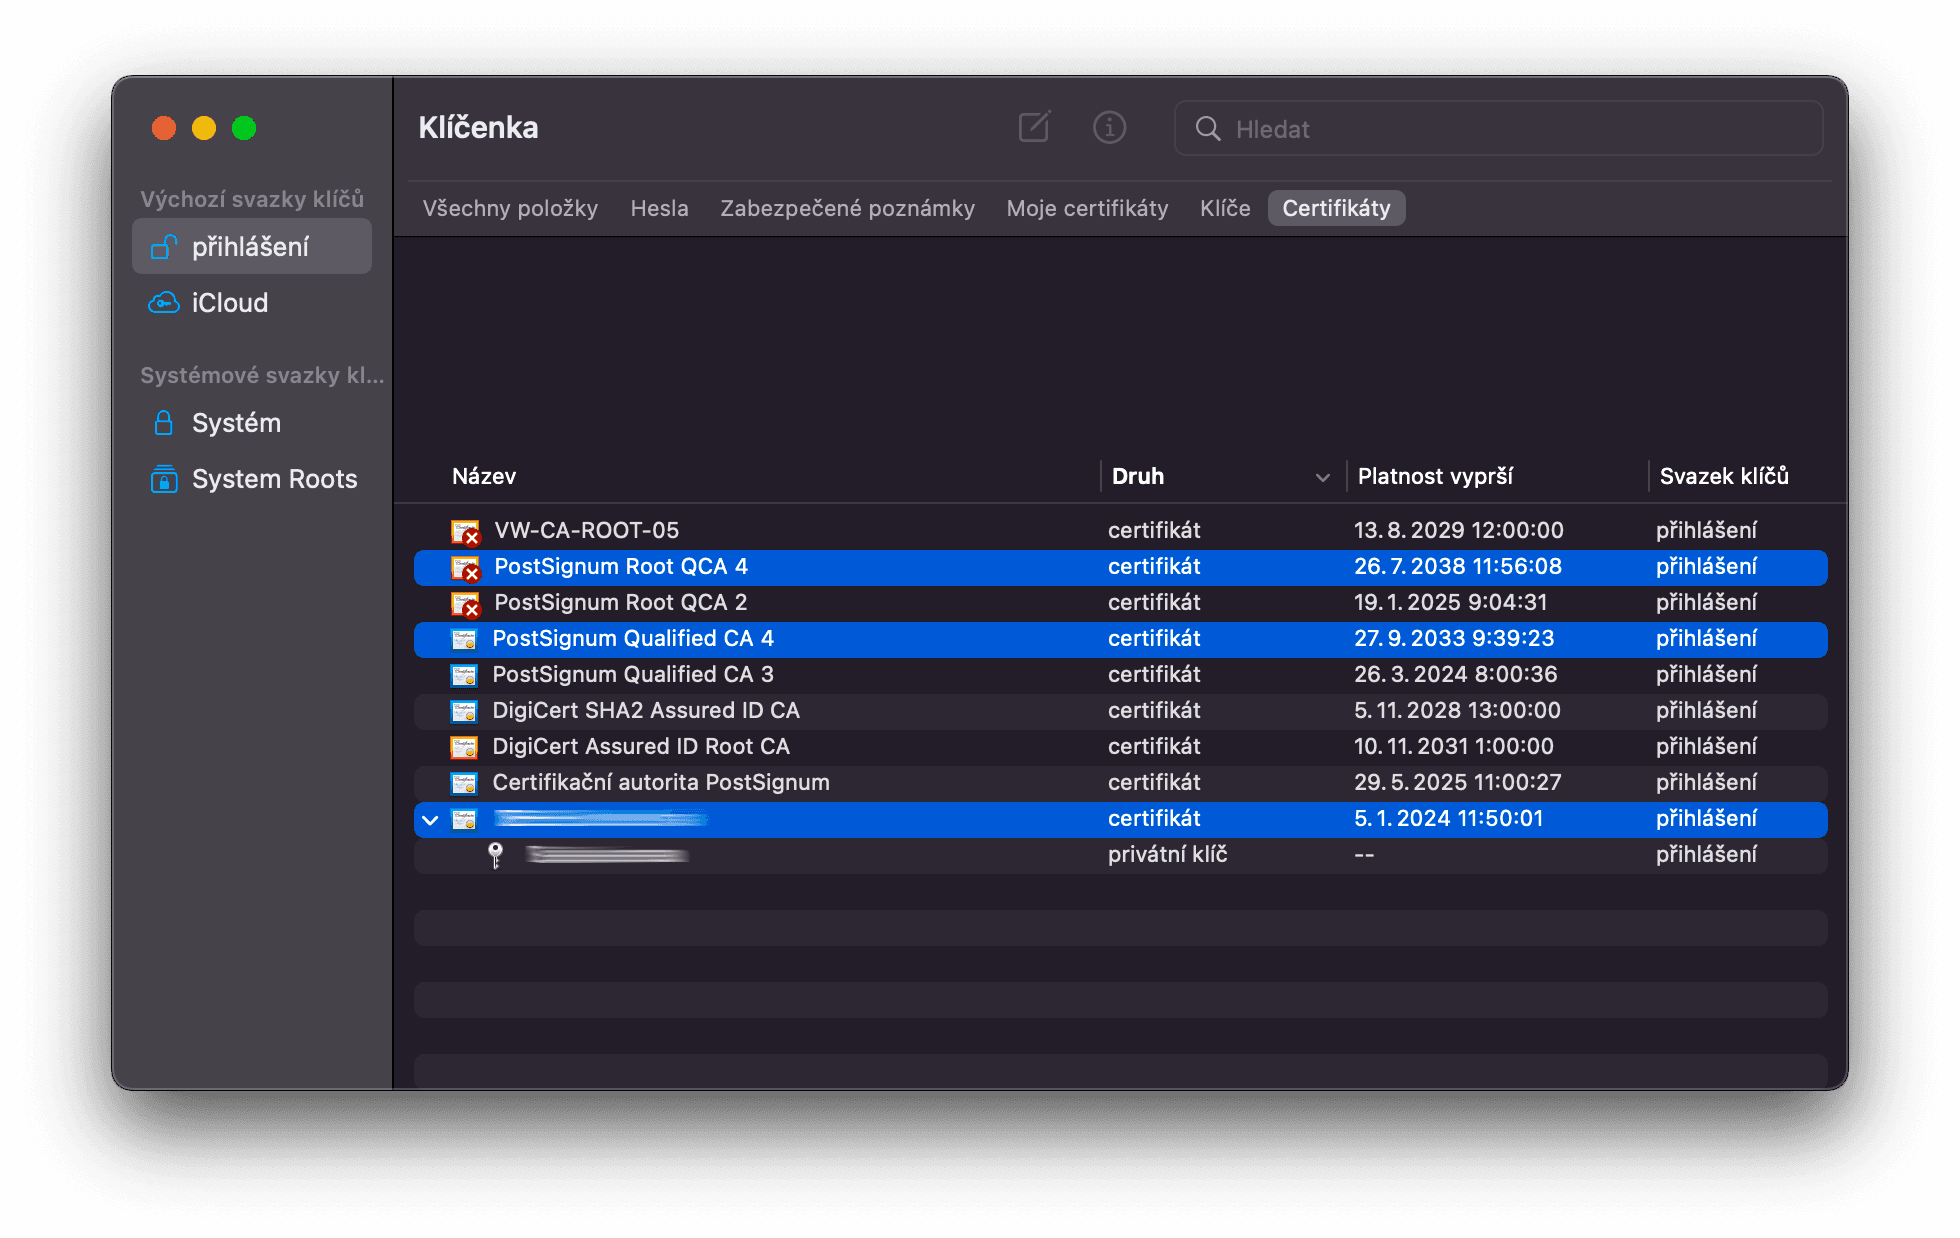Select the PostSignum Qualified CA 3 row

633,675
